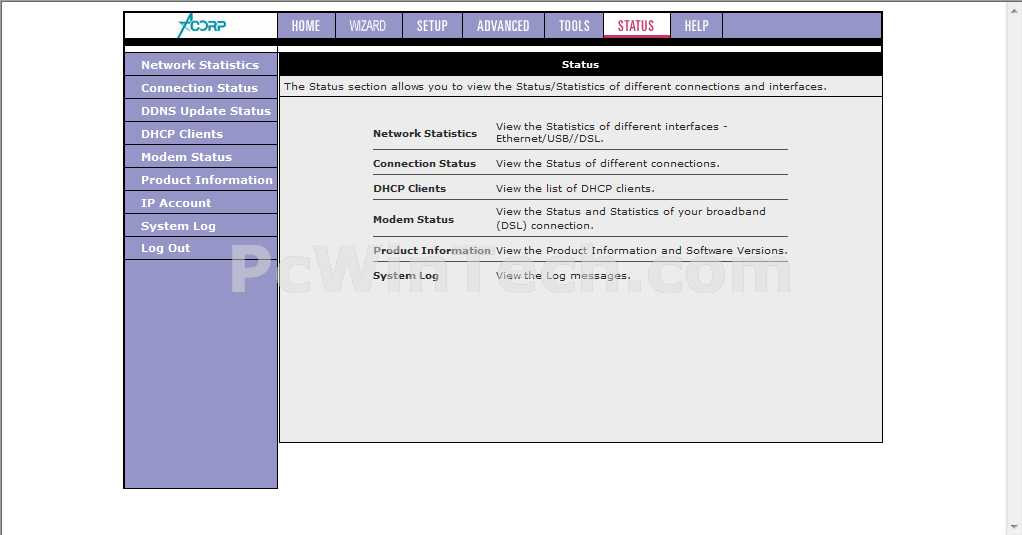This screenshot has height=535, width=1022.
Task: Click 'View the Status of different connections.' text
Action: click(x=607, y=164)
